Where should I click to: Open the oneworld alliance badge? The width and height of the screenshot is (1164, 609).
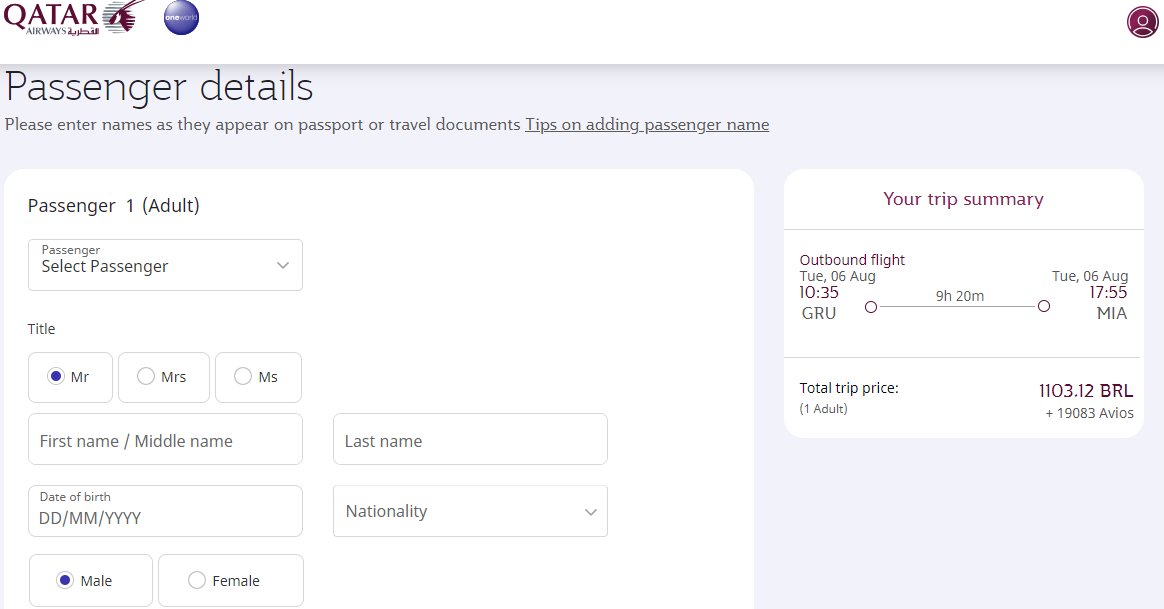(x=181, y=17)
